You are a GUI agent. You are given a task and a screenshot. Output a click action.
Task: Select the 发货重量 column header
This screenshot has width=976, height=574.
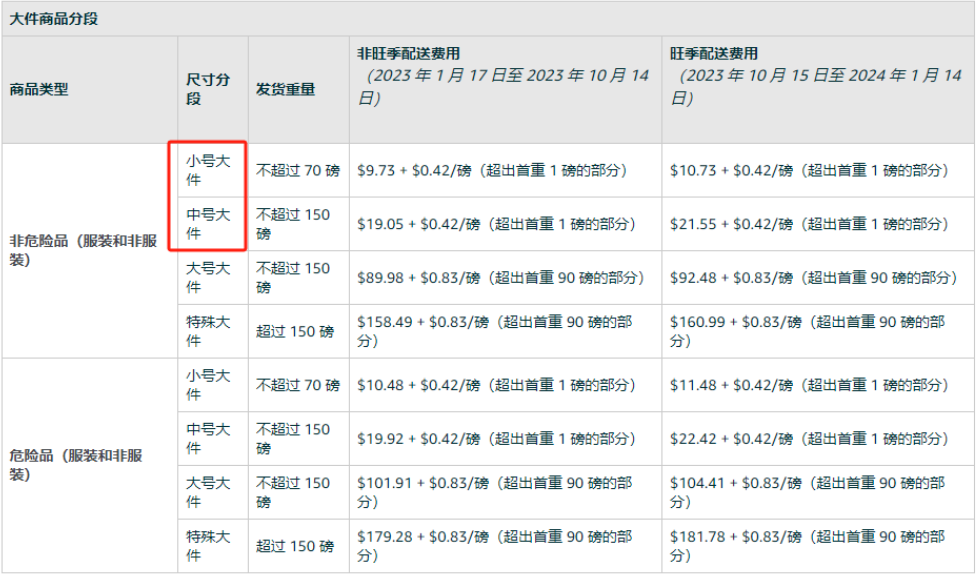[285, 89]
